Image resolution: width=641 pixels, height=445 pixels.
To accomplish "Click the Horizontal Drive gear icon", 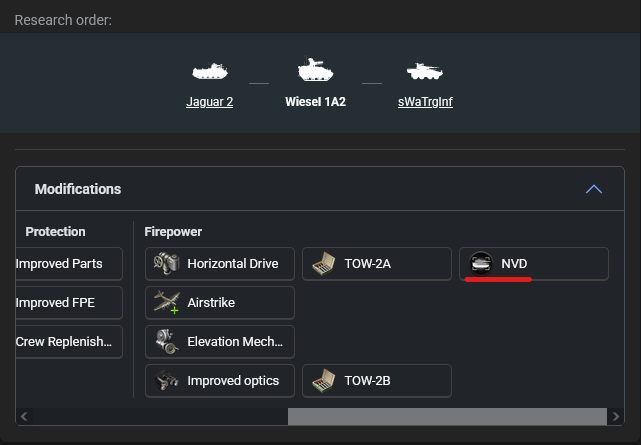I will tap(166, 264).
